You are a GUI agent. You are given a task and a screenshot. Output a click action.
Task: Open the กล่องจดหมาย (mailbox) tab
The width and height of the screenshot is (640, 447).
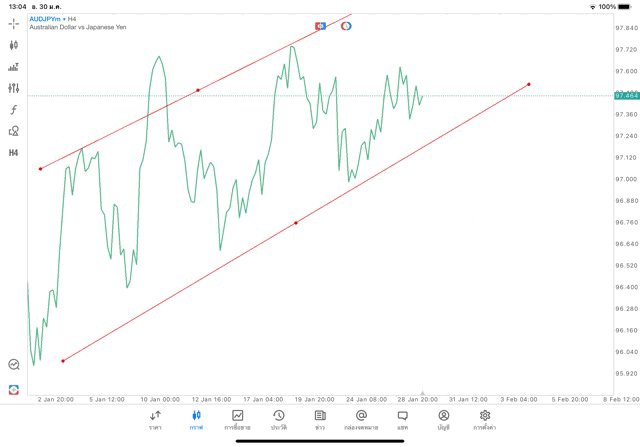(x=361, y=419)
